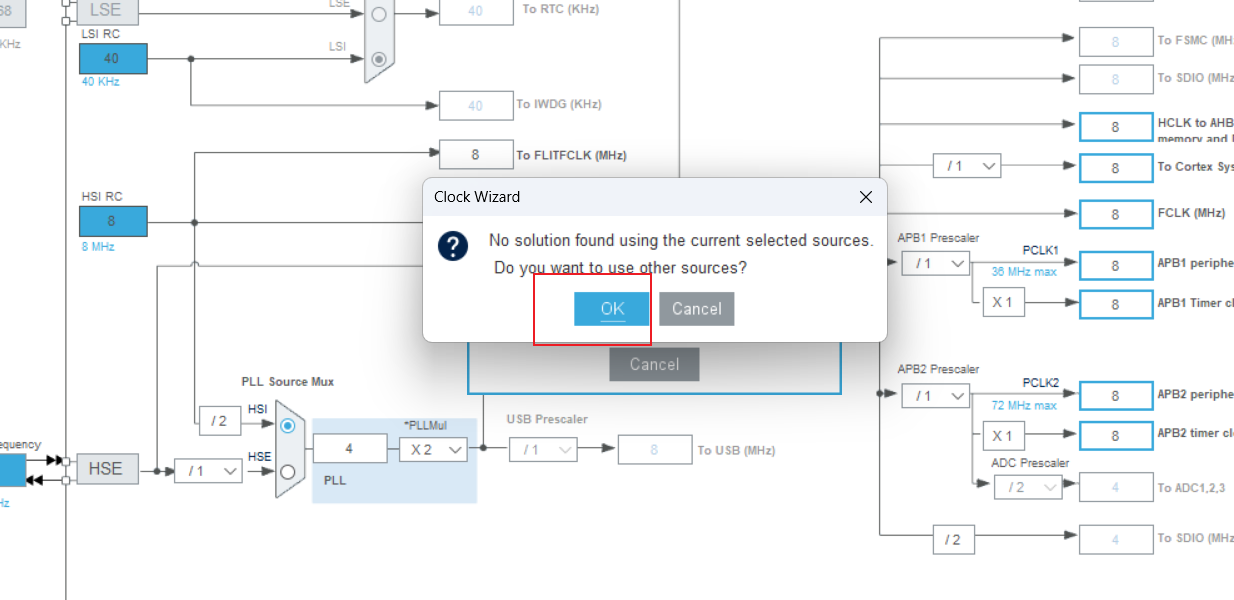Click the / 2 divider before PLL HSI input
The image size is (1234, 600).
click(220, 421)
